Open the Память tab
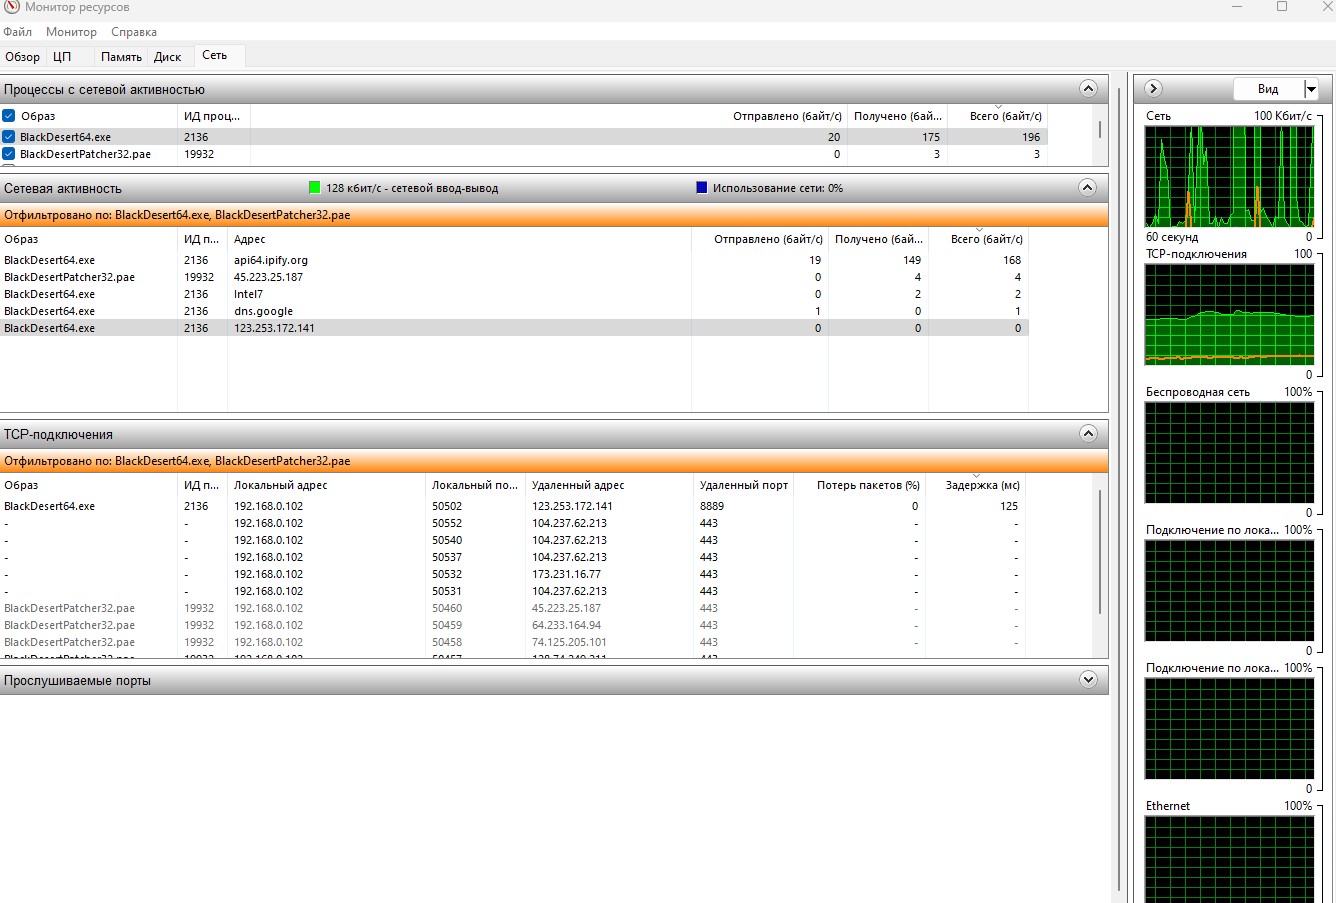The width and height of the screenshot is (1336, 903). tap(121, 57)
